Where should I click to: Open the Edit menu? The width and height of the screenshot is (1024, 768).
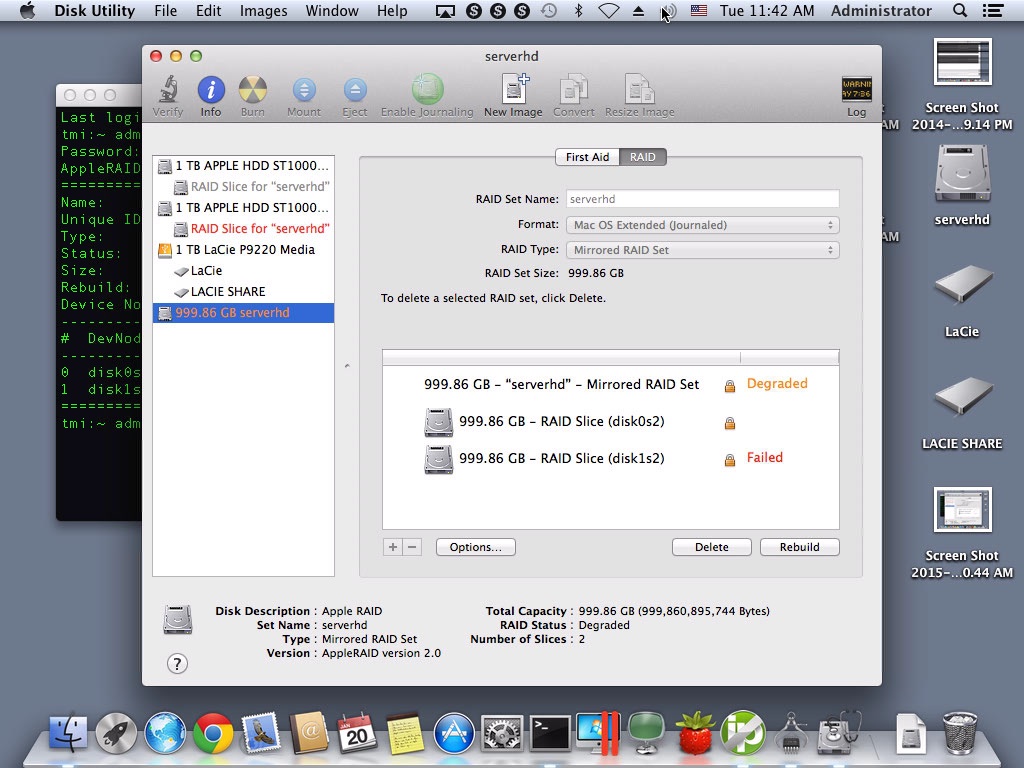pos(208,10)
